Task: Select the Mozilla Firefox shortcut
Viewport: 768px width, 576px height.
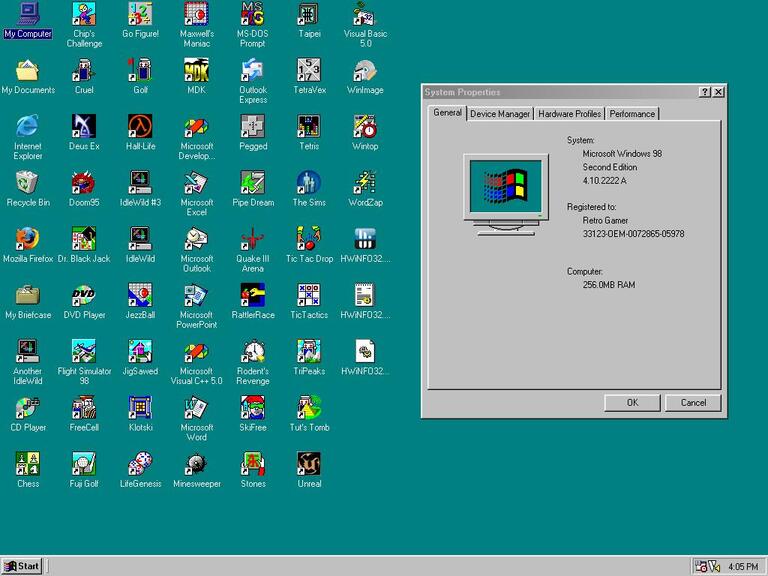Action: tap(28, 239)
